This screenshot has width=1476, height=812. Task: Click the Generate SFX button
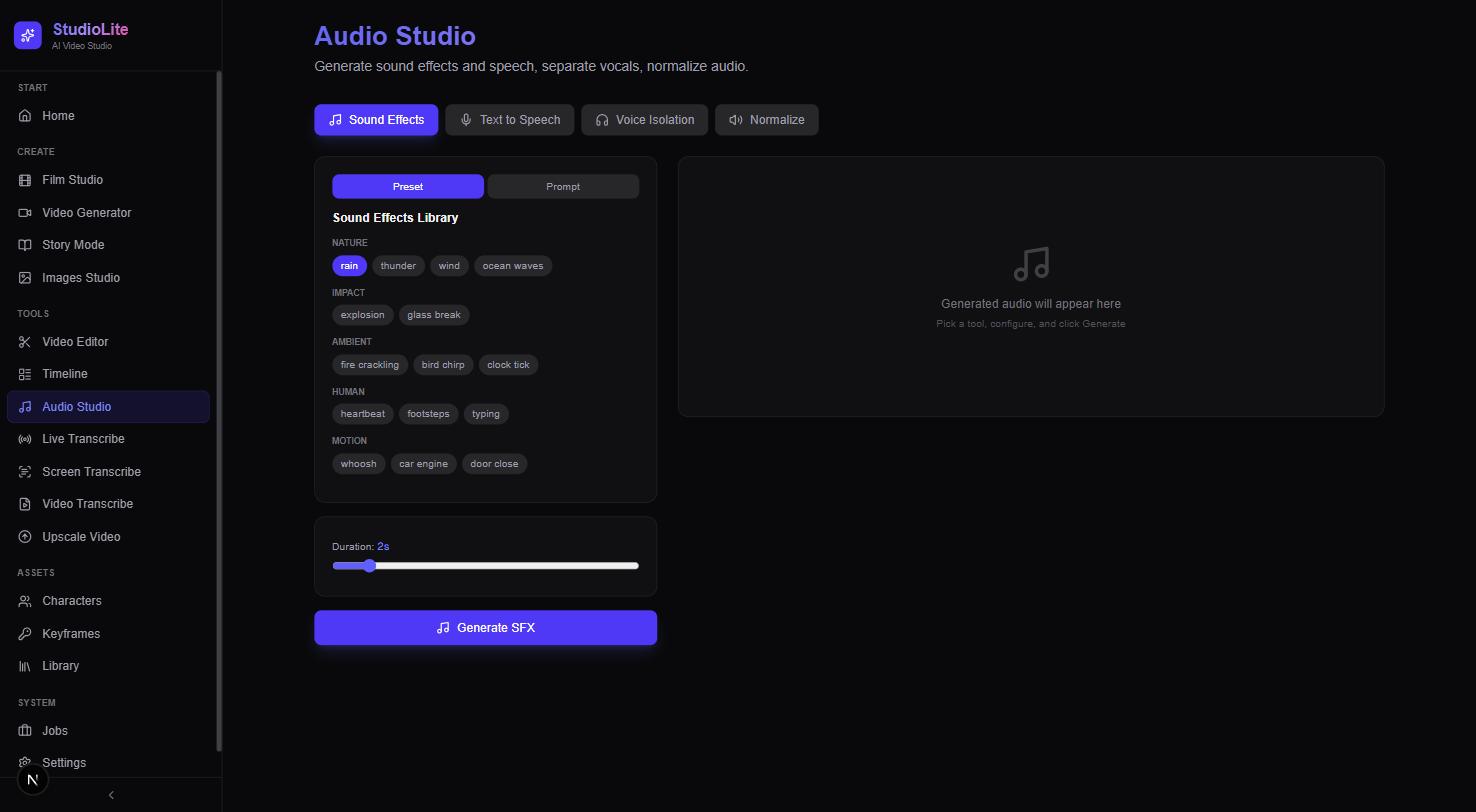[x=486, y=628]
